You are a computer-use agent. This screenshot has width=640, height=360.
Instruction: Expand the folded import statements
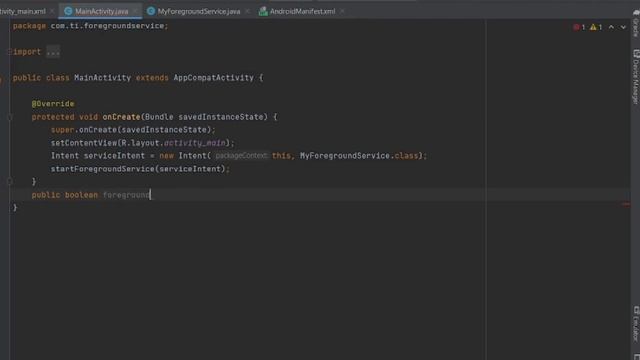click(x=10, y=52)
